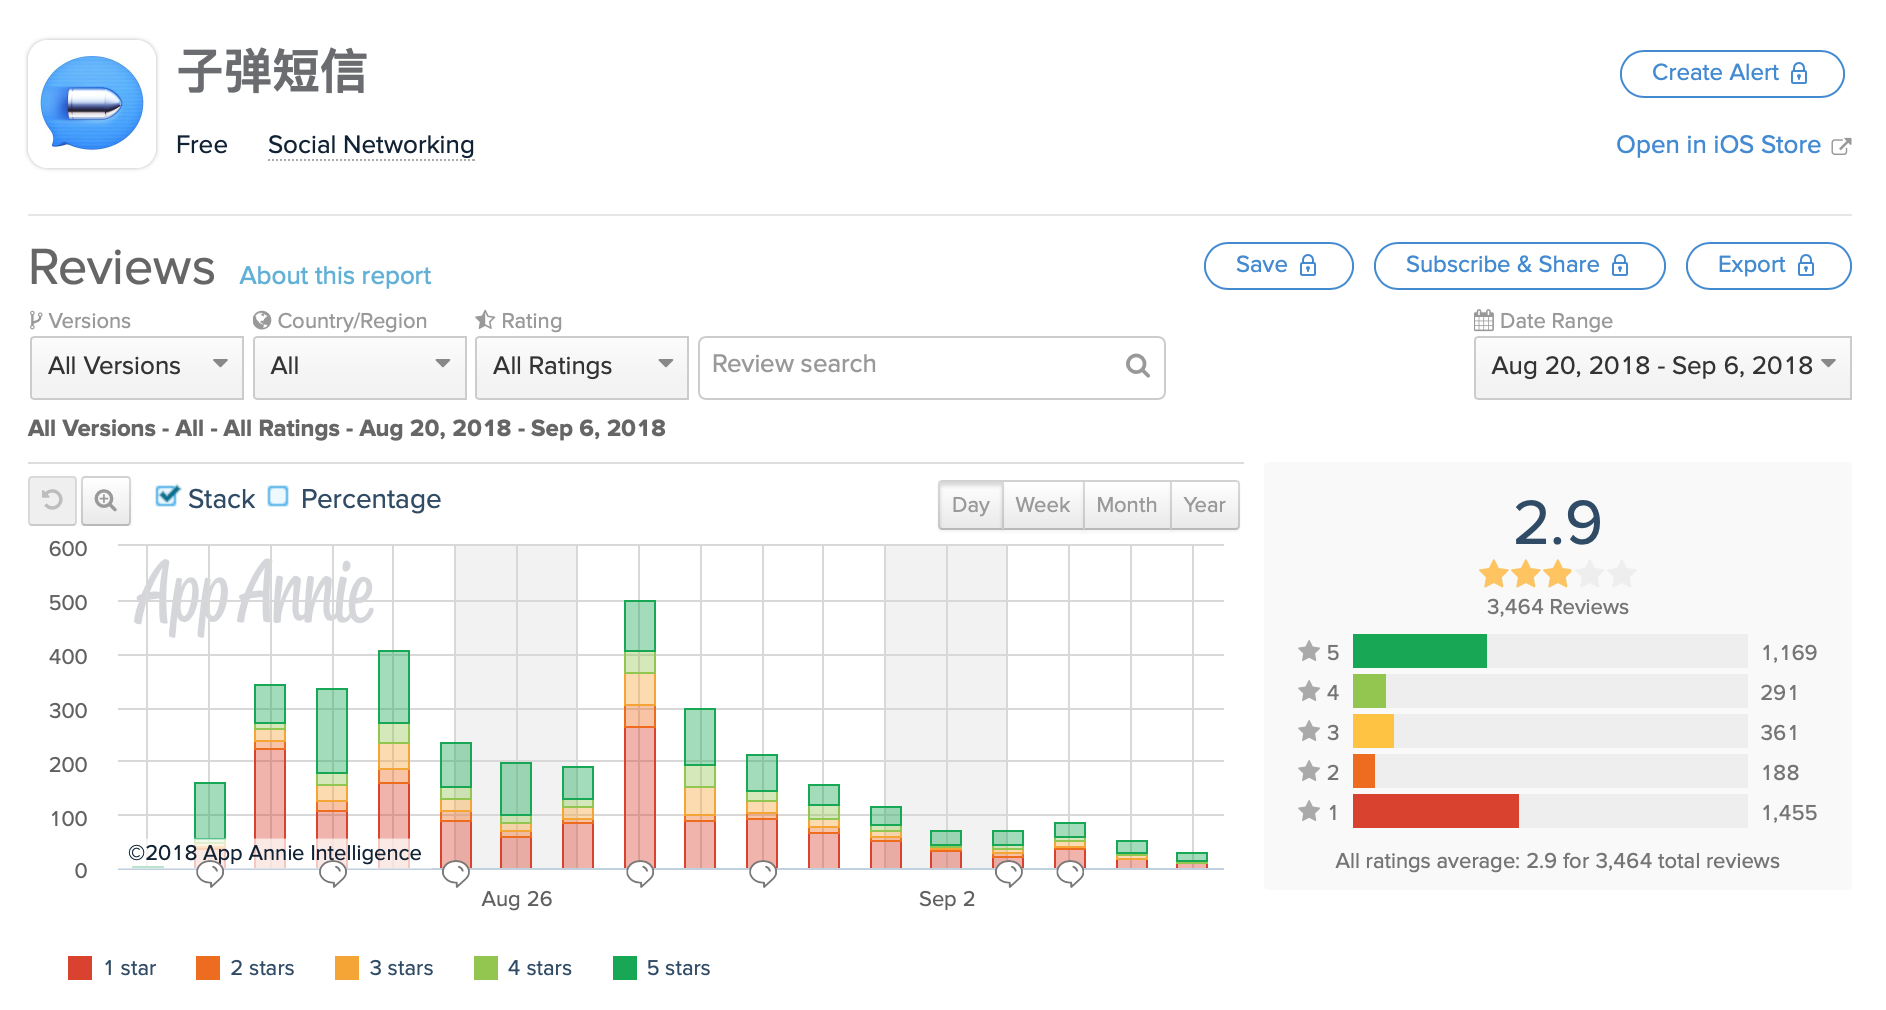Click the star icon for 4-star row
The height and width of the screenshot is (1010, 1886).
[x=1309, y=692]
